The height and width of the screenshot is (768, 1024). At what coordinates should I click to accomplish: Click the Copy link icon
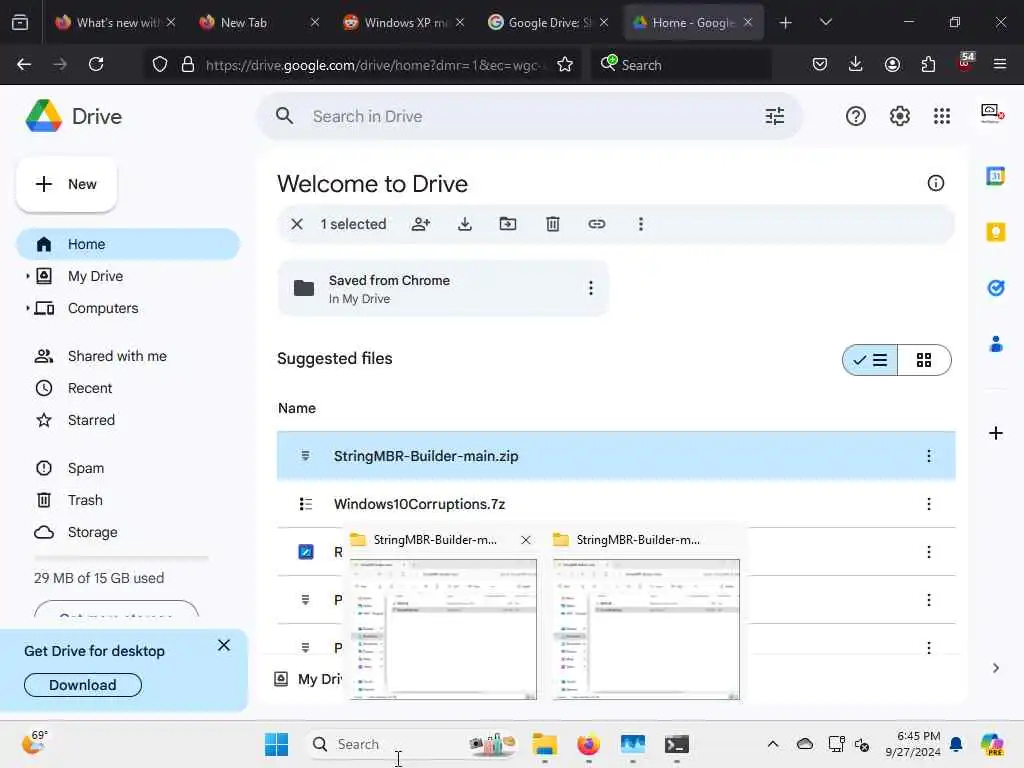[596, 224]
